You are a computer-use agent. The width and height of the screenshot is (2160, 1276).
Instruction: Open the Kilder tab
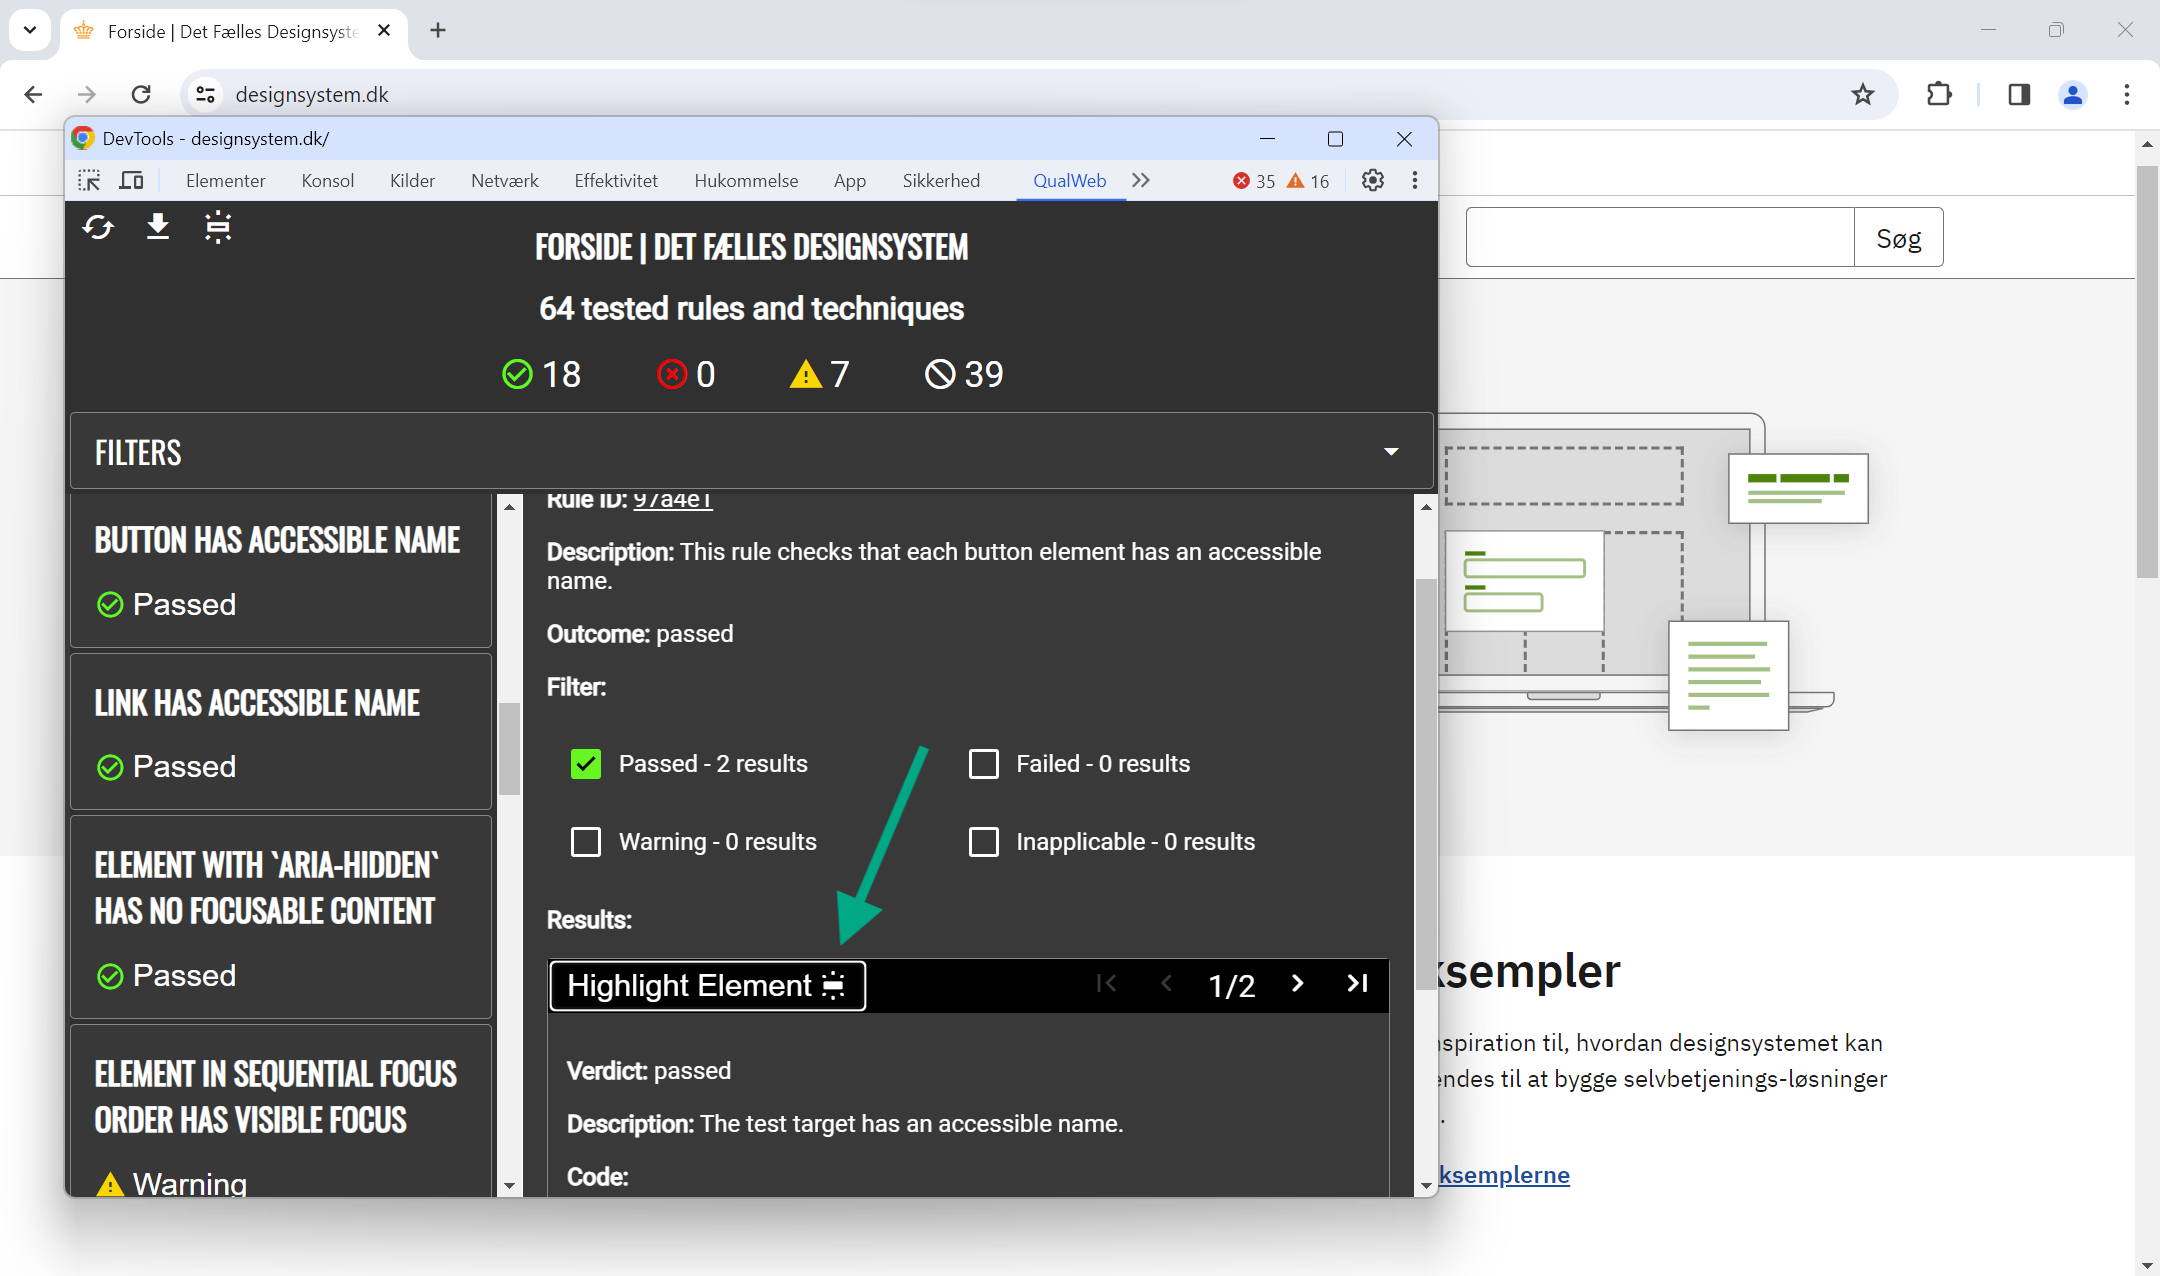(x=412, y=181)
